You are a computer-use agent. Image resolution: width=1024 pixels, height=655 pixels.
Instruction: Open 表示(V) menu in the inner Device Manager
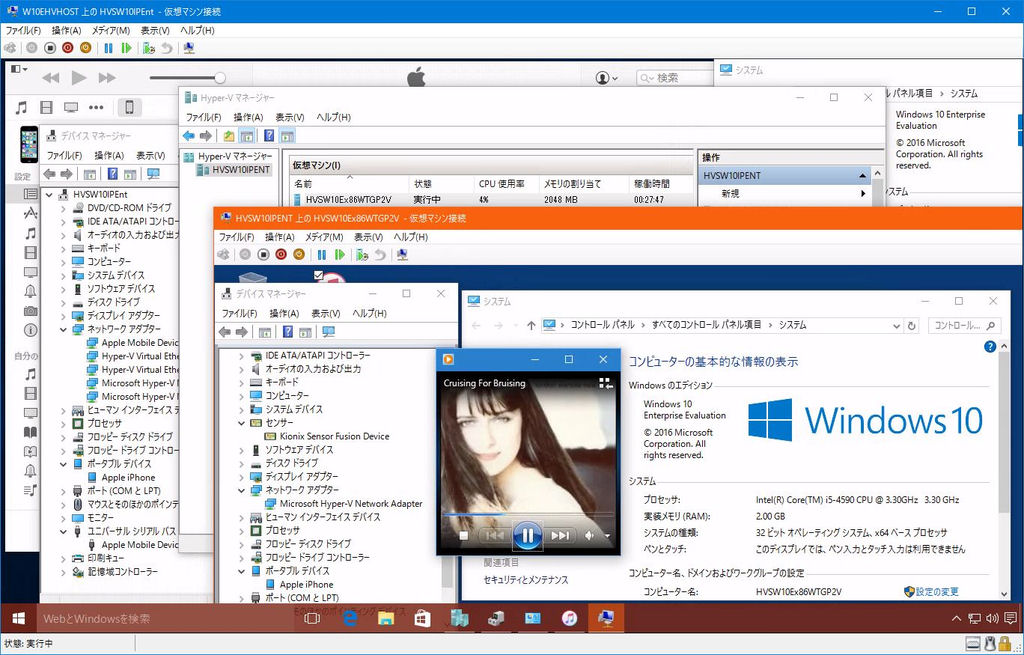(325, 313)
